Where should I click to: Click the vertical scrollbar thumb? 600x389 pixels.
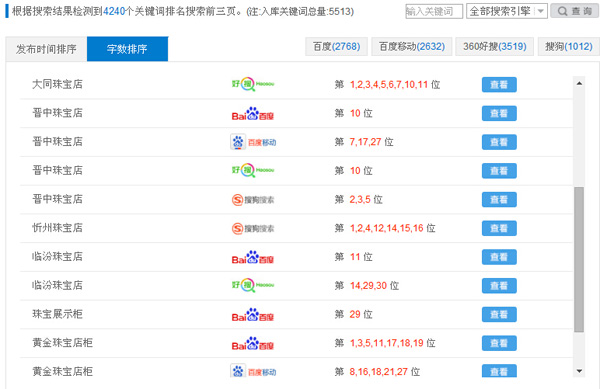coord(579,259)
